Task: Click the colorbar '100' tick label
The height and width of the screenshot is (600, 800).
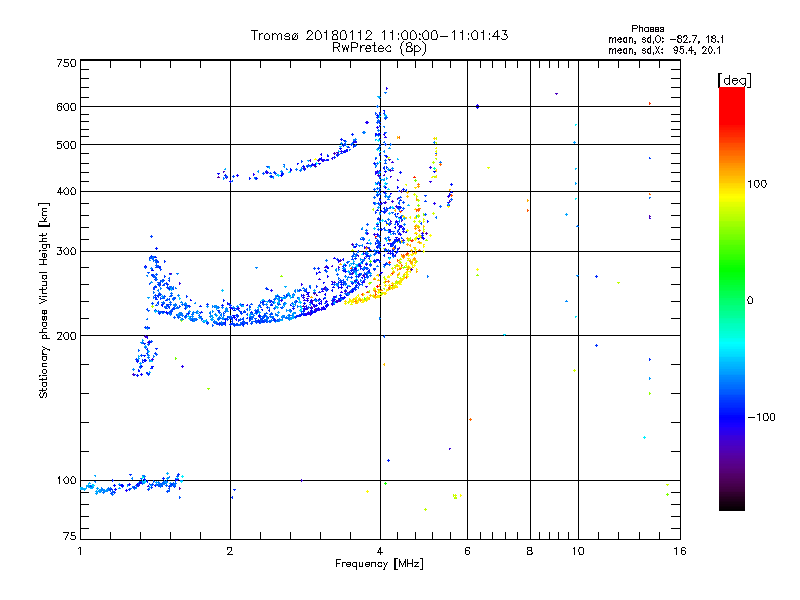Action: pos(757,184)
